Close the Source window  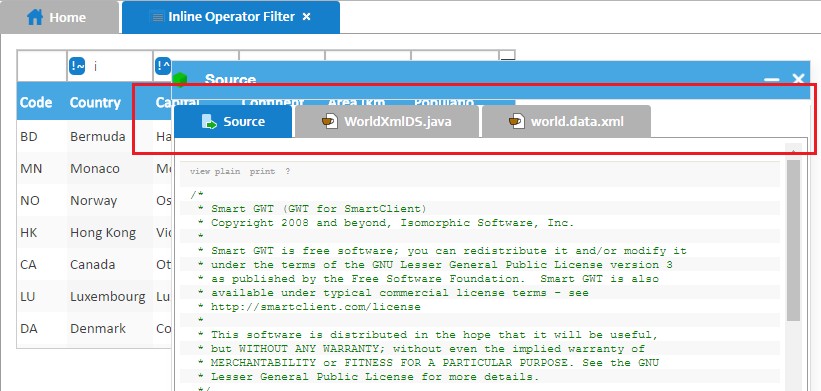[798, 79]
